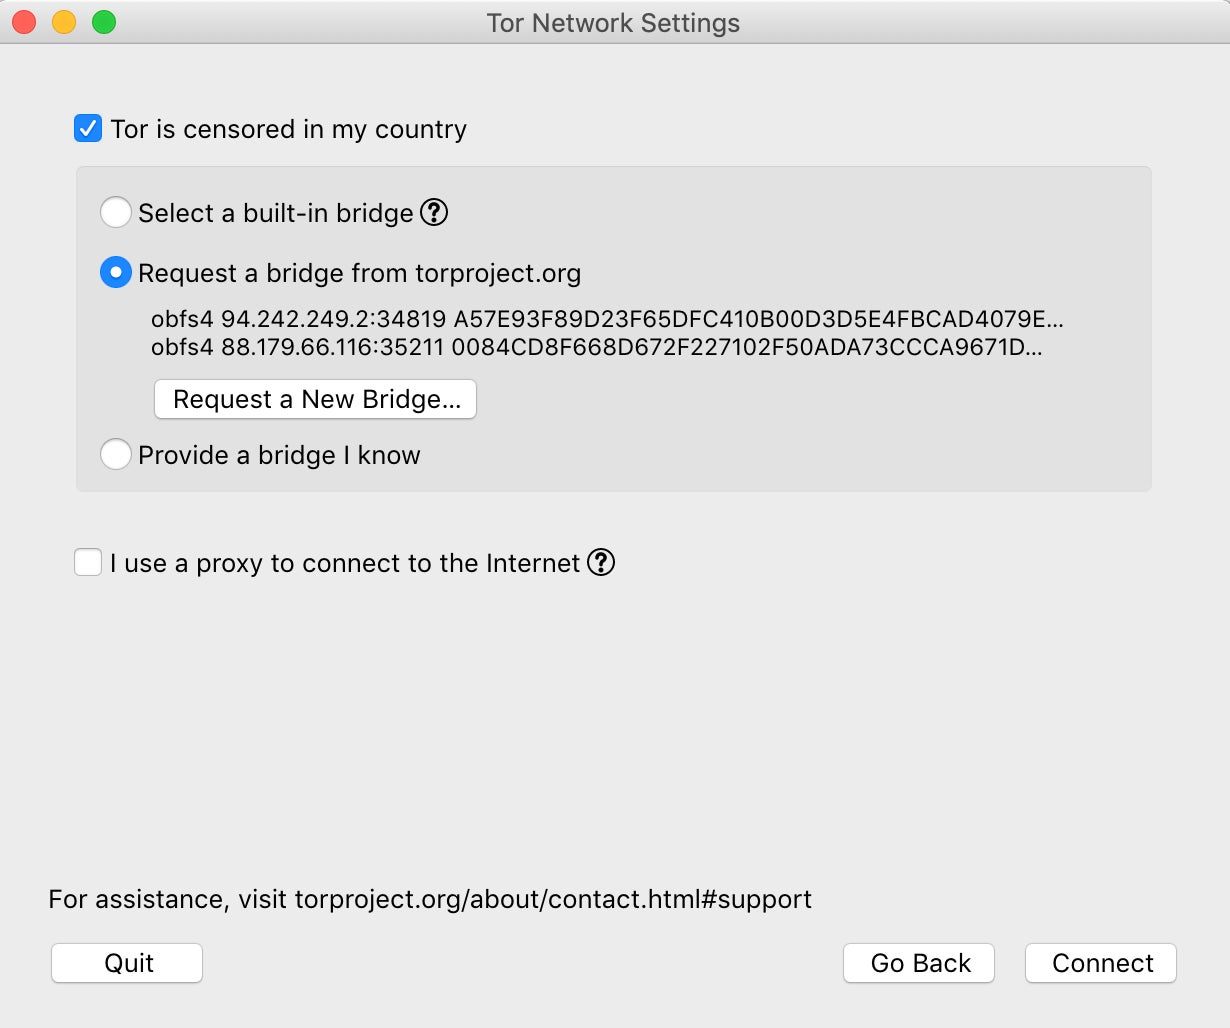
Task: Select Provide a bridge I know radio
Action: point(116,454)
